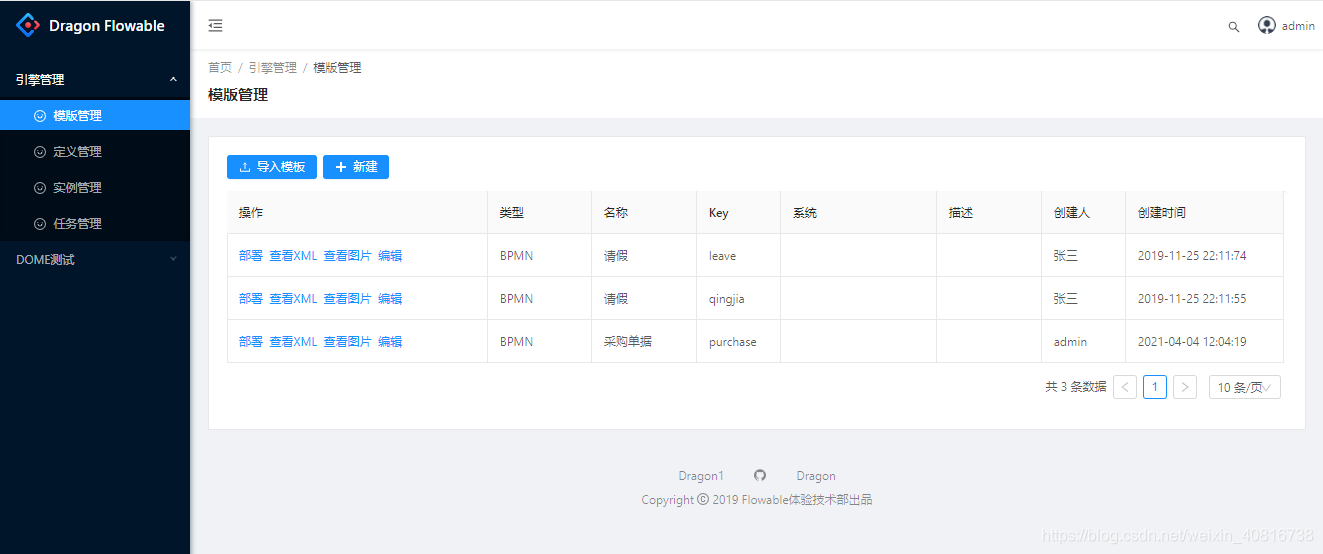1323x554 pixels.
Task: Open the GitHub icon in footer
Action: [760, 475]
